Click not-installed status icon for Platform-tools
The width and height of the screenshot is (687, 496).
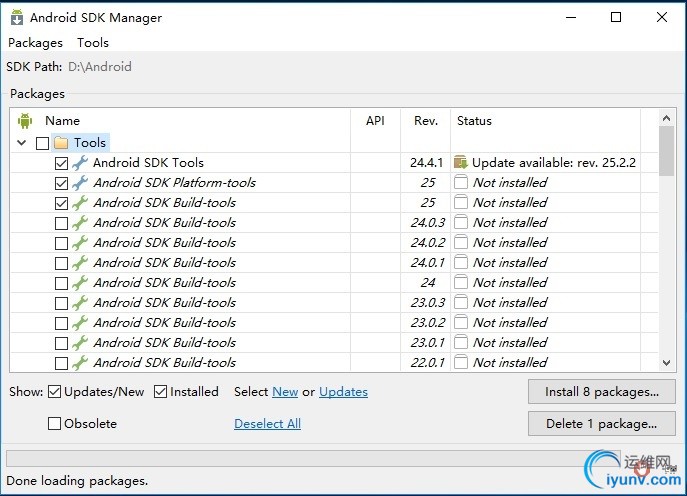(460, 182)
